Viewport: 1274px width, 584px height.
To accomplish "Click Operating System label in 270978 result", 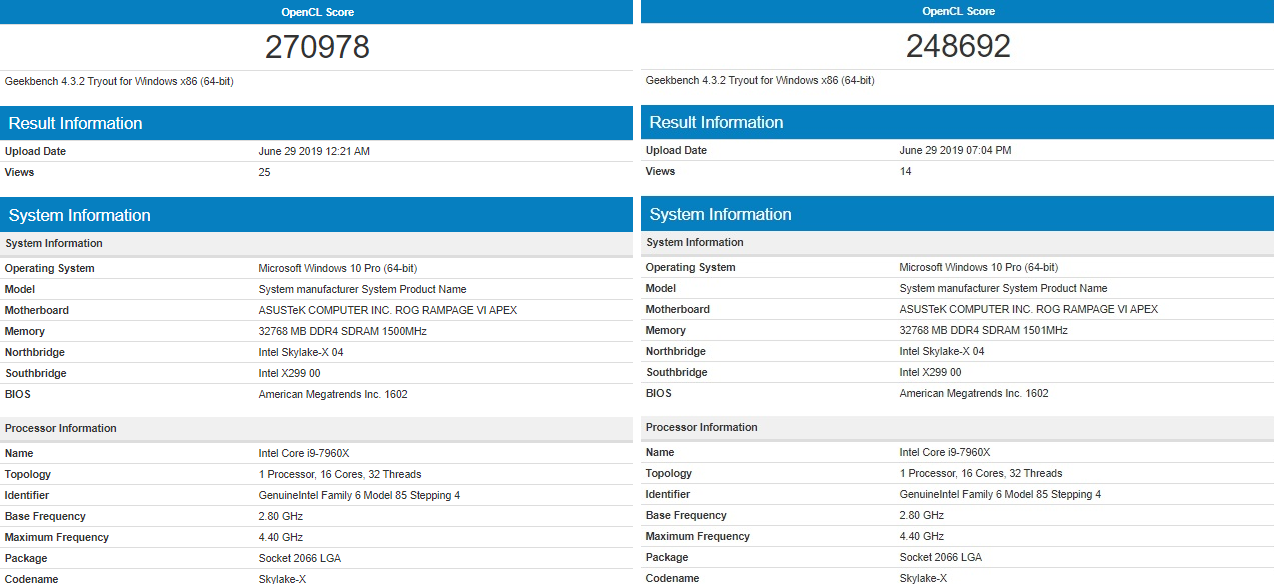I will click(x=49, y=268).
